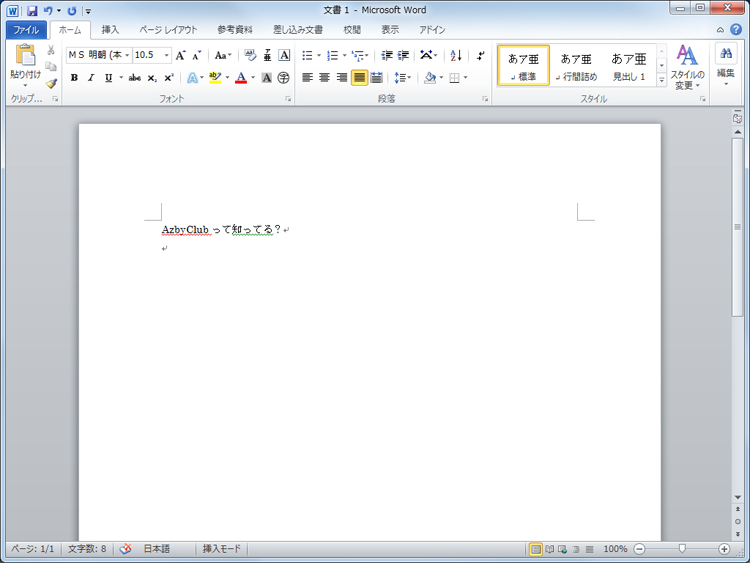Click the Phonetic Guide ruby icon
Viewport: 750px width, 563px height.
[x=267, y=55]
